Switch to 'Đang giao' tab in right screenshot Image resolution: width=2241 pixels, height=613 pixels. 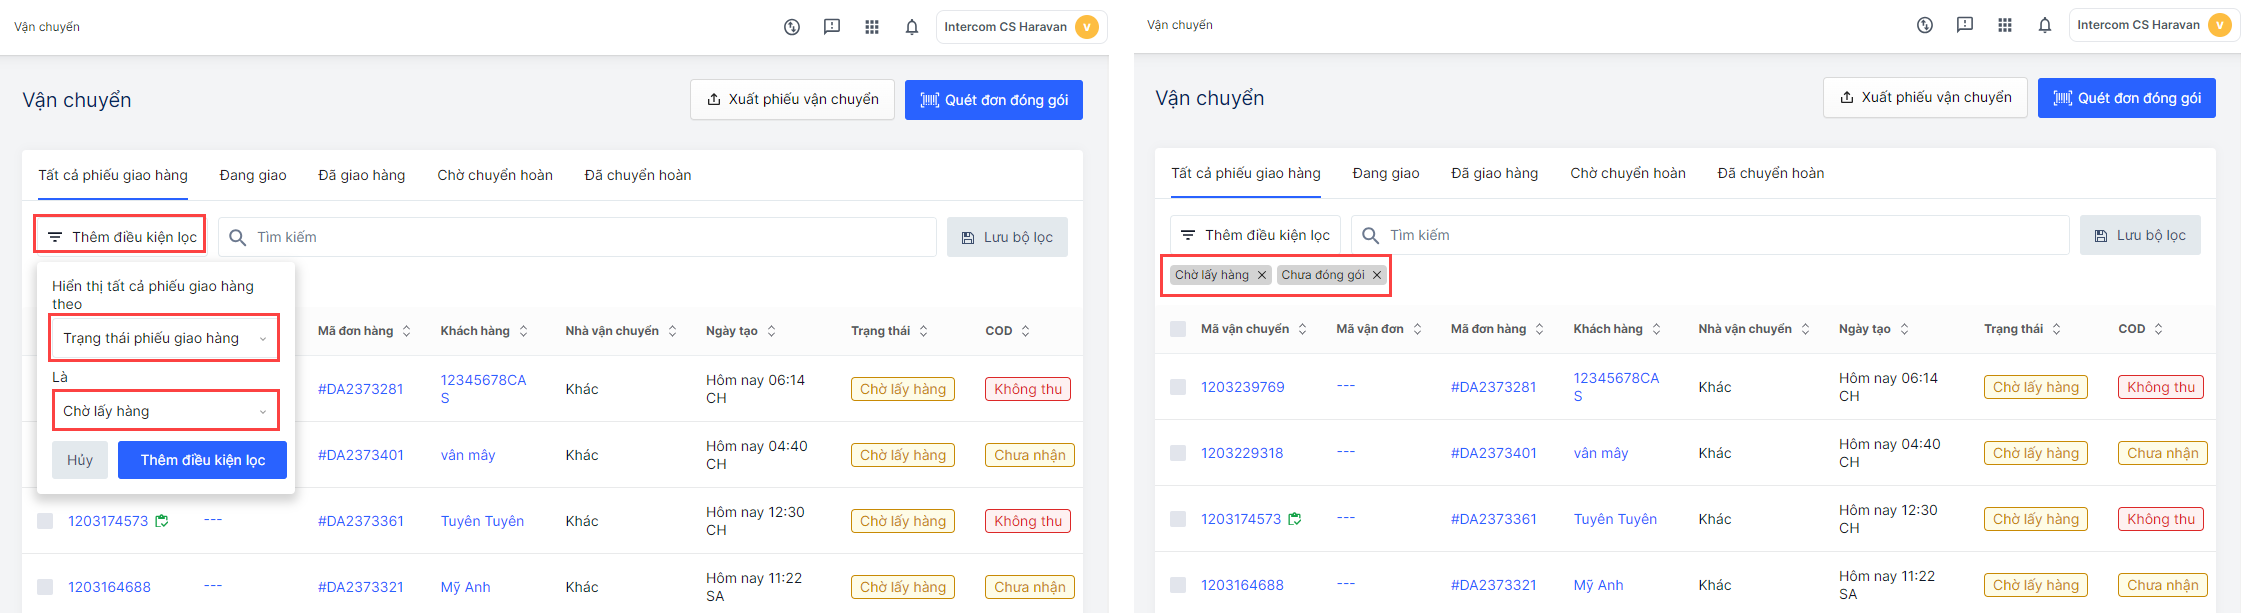pyautogui.click(x=1386, y=173)
